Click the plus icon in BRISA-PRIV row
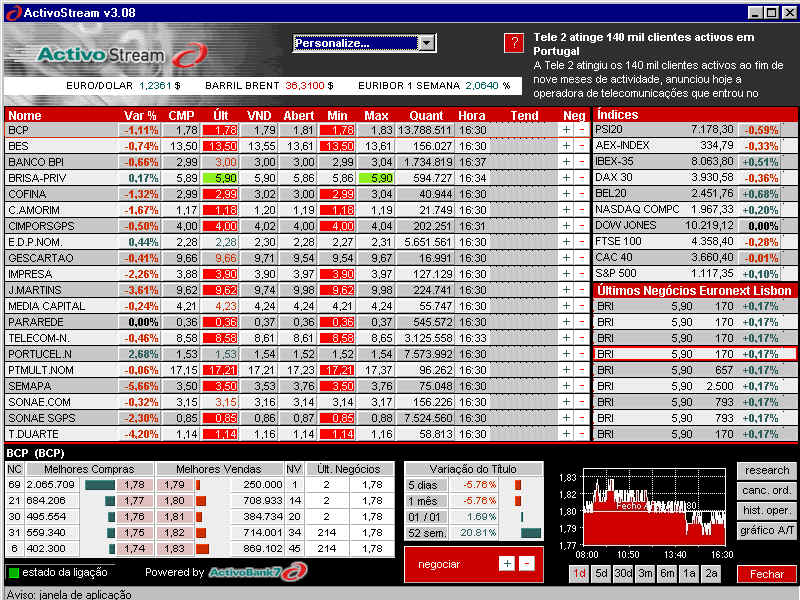800x600 pixels. click(566, 178)
